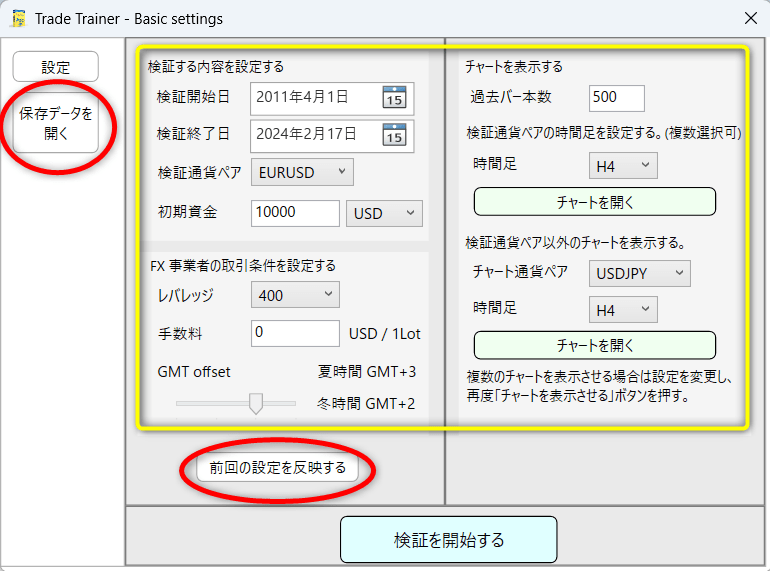770x571 pixels.
Task: Open the 設定 tab button
Action: 55,67
